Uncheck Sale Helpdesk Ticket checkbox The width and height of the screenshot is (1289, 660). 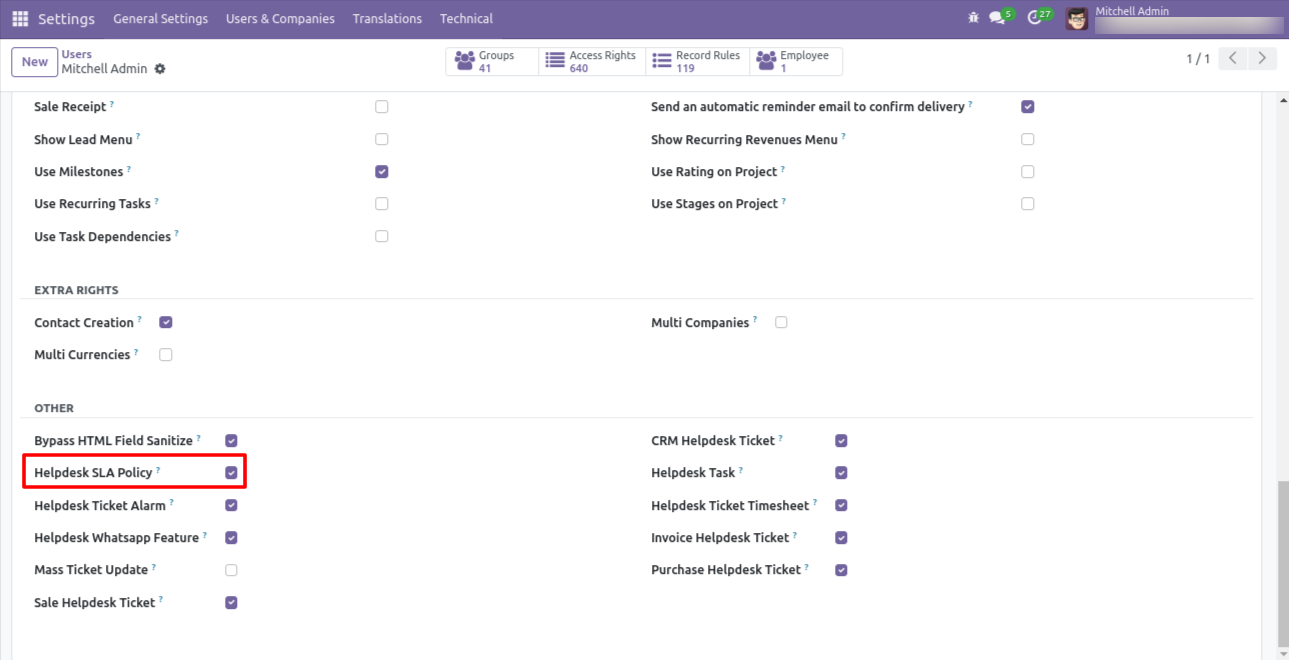coord(231,602)
